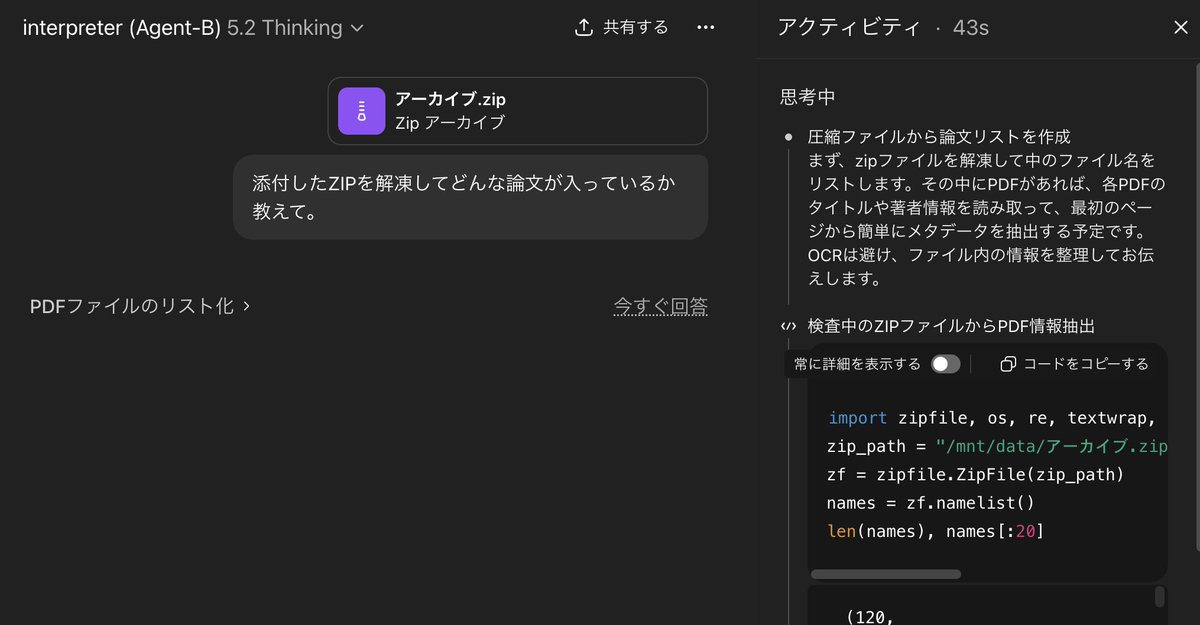Screen dimensions: 1200x625
Task: Select the アーカイブ.zip attachment card
Action: click(x=517, y=110)
